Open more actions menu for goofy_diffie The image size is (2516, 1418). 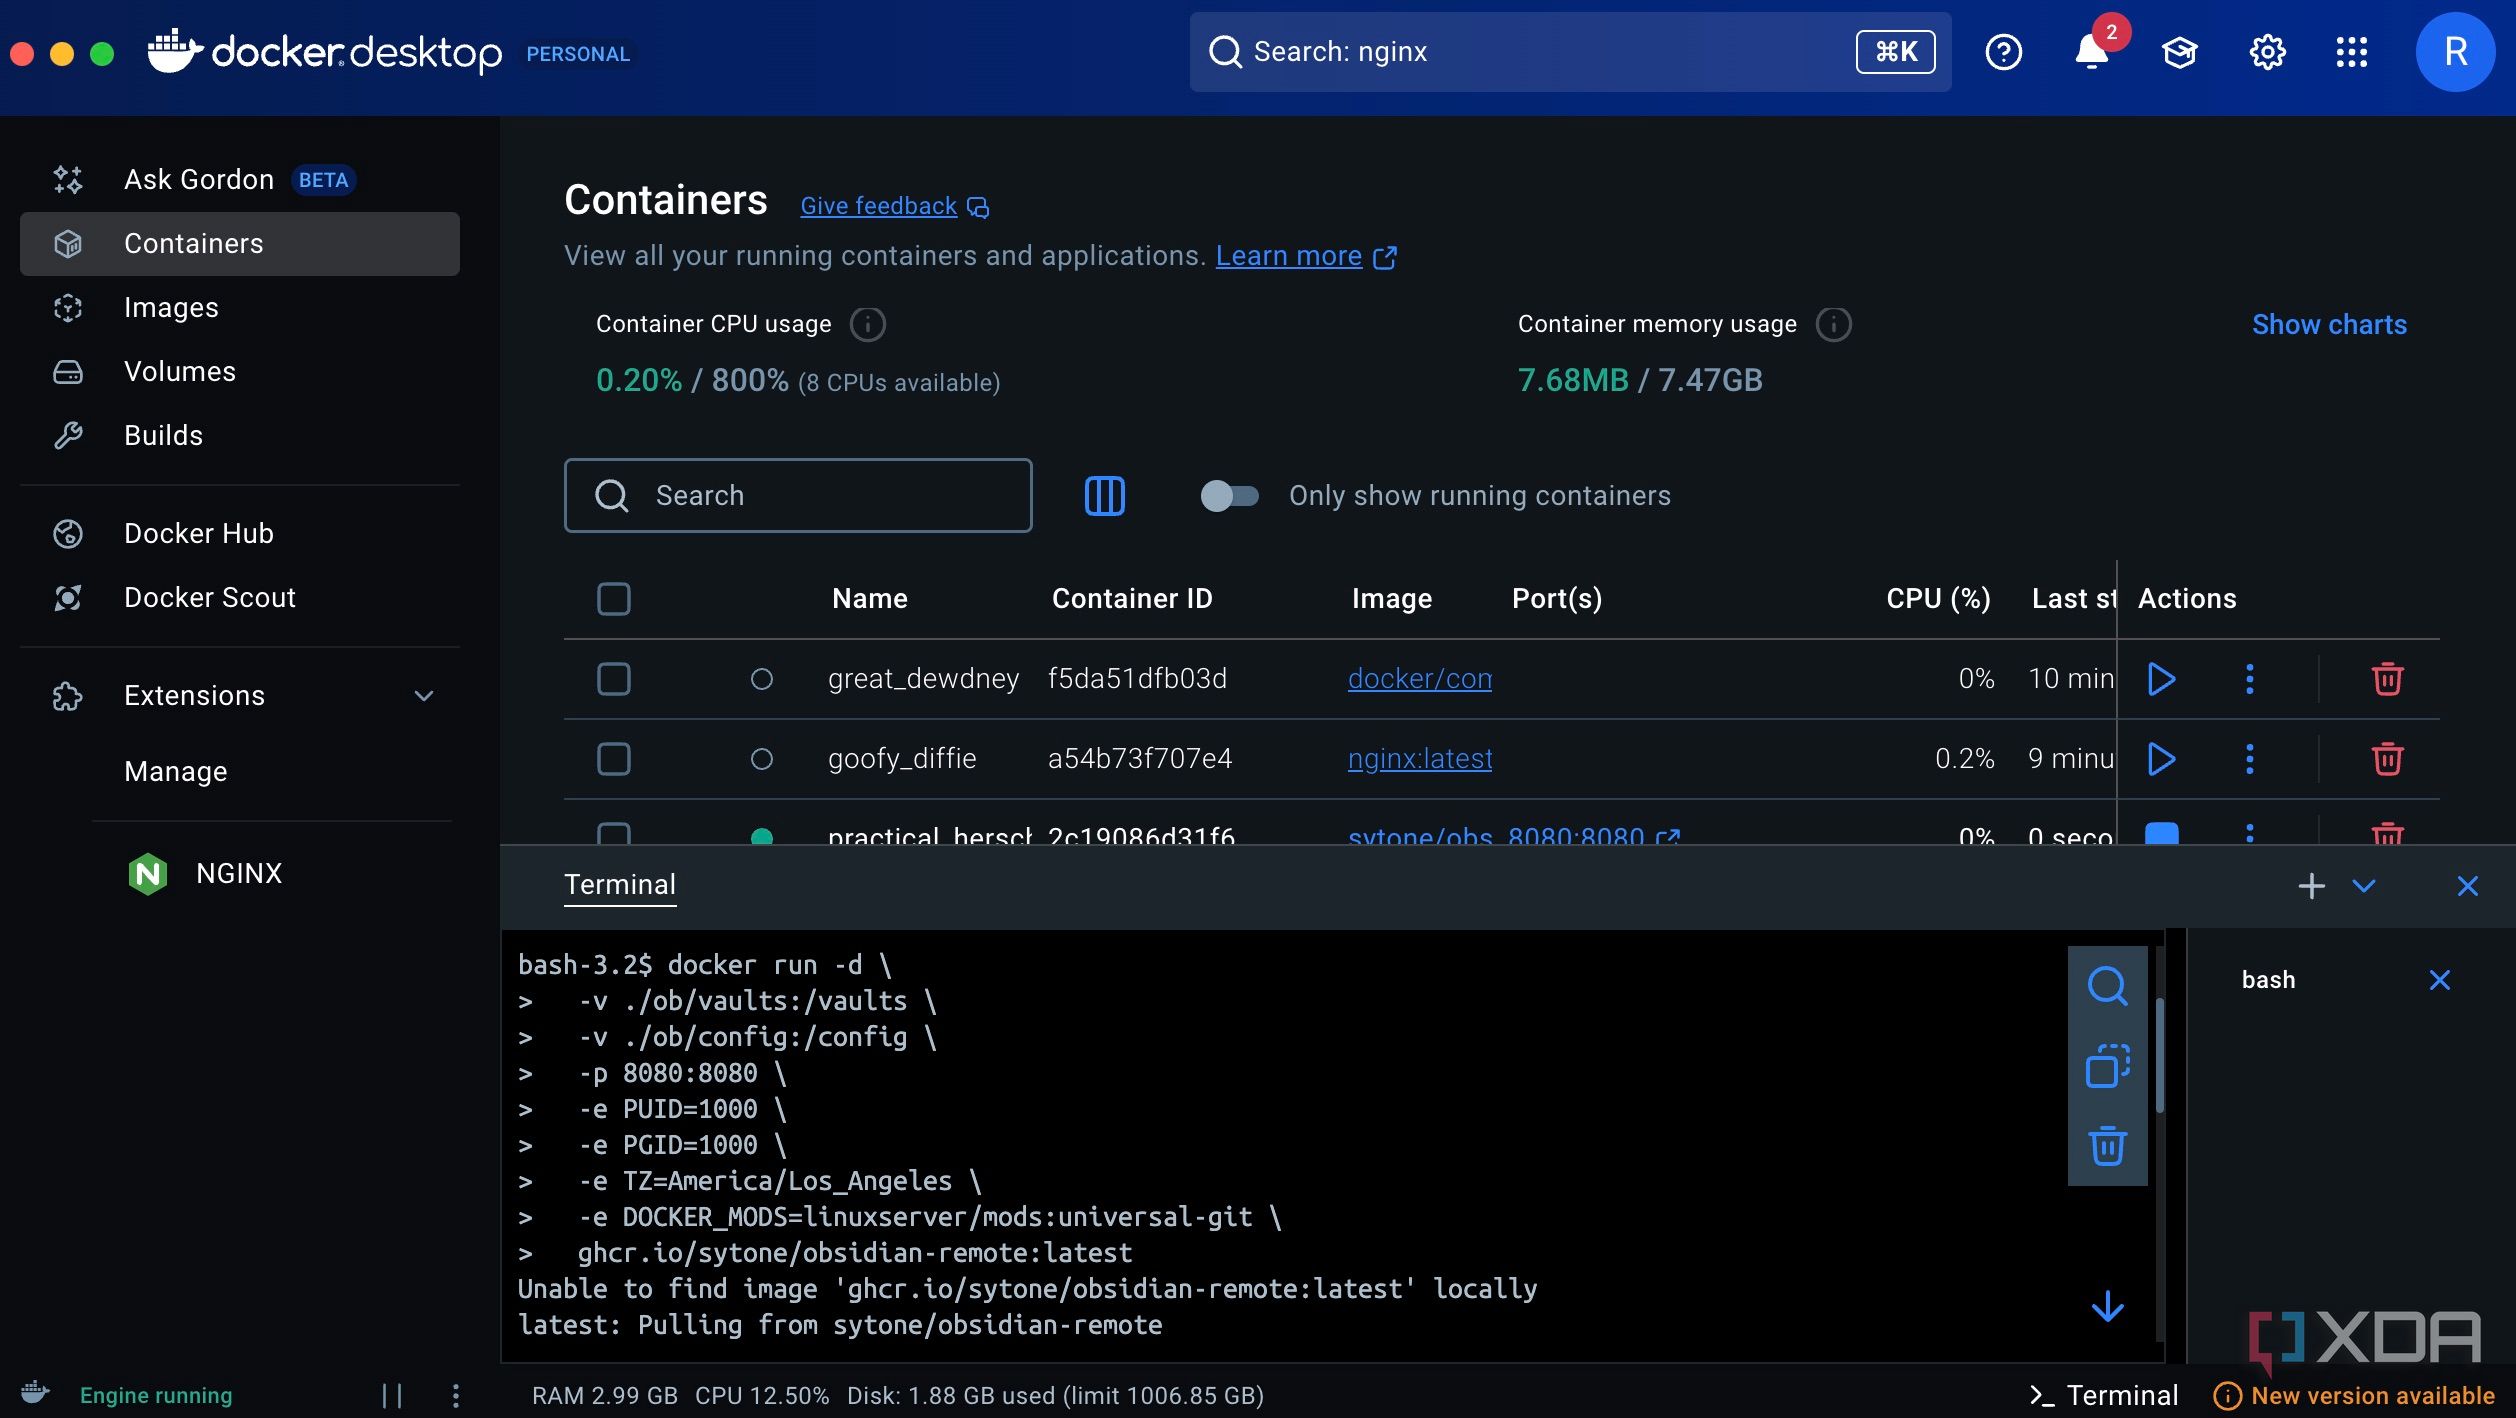click(2250, 759)
